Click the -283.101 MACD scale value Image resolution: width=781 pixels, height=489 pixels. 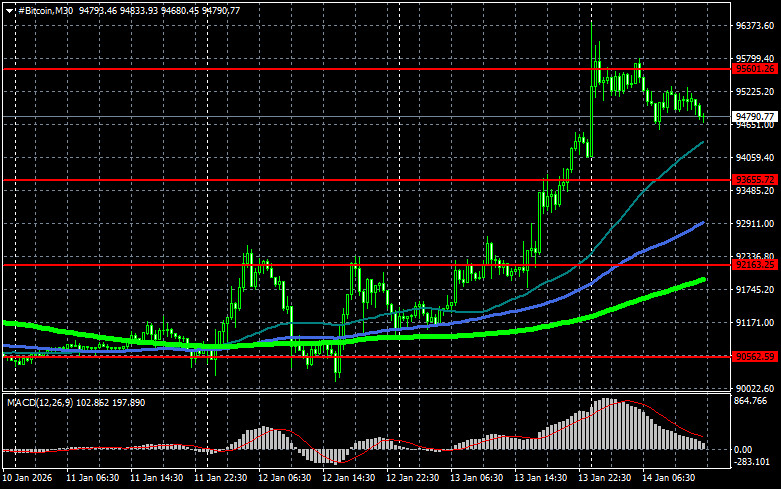coord(755,462)
